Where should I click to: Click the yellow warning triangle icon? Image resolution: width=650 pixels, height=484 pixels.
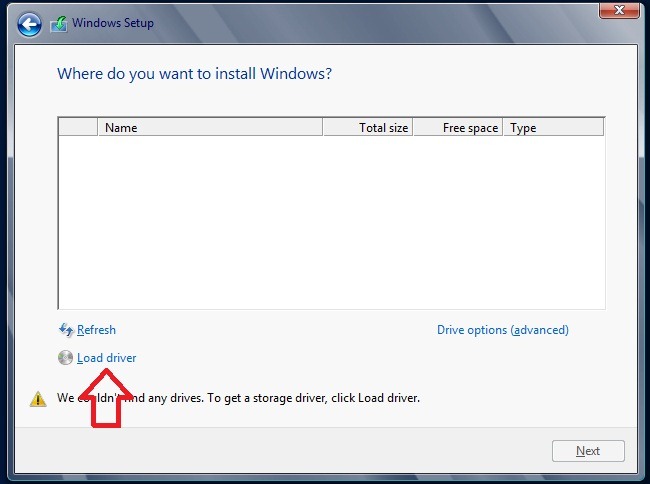pyautogui.click(x=38, y=399)
